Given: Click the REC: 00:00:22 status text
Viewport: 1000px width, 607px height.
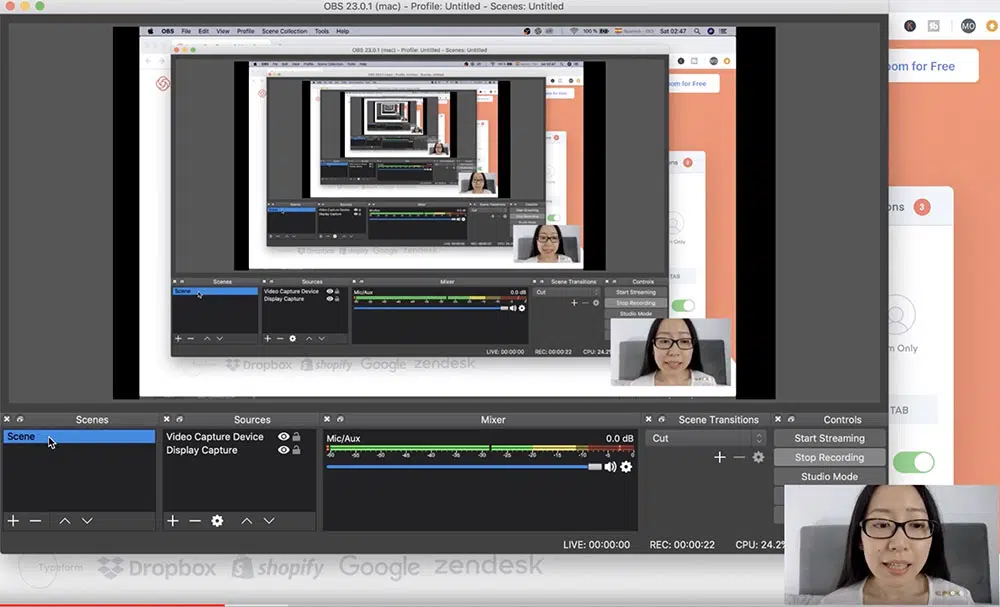Looking at the screenshot, I should (x=682, y=545).
